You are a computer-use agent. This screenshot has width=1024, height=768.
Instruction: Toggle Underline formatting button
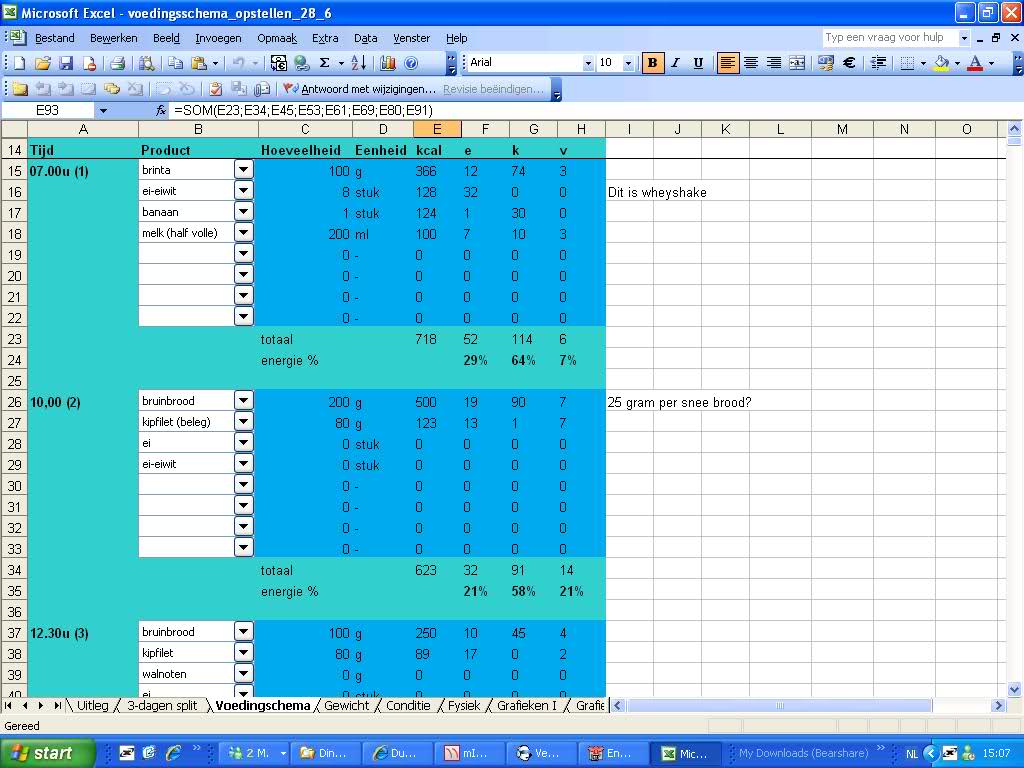click(x=698, y=63)
